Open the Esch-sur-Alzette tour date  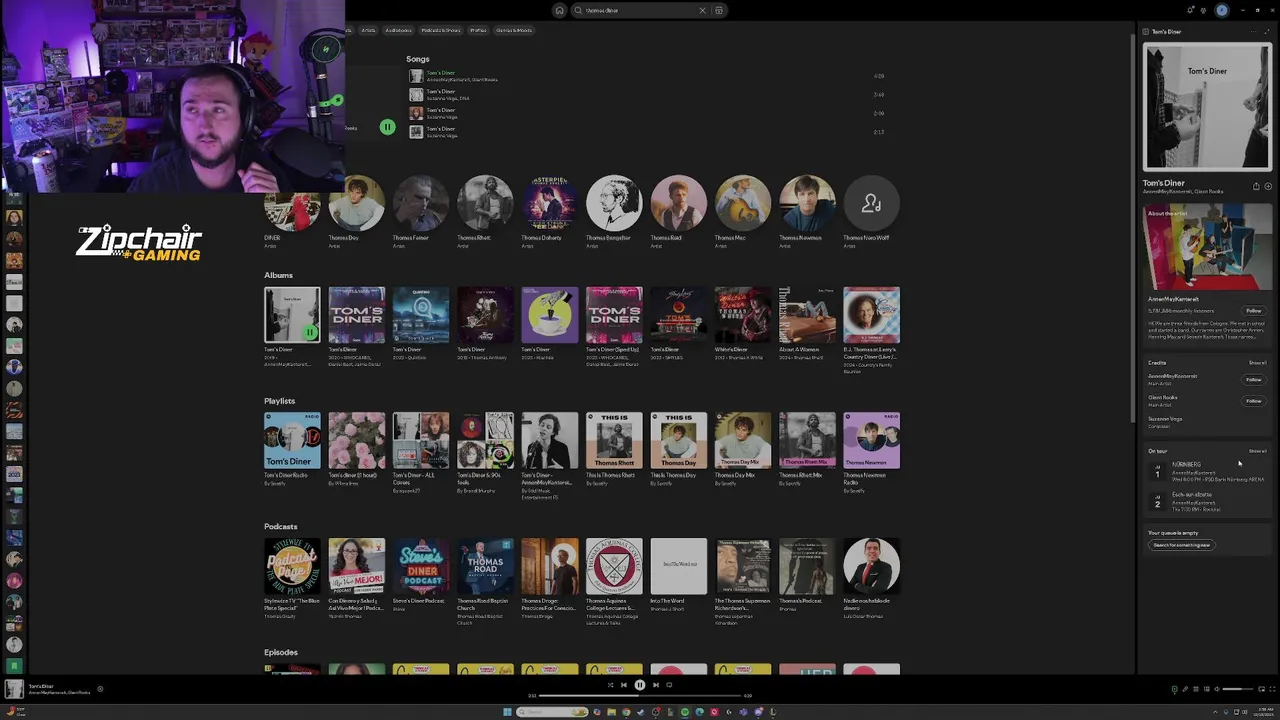pyautogui.click(x=1207, y=502)
